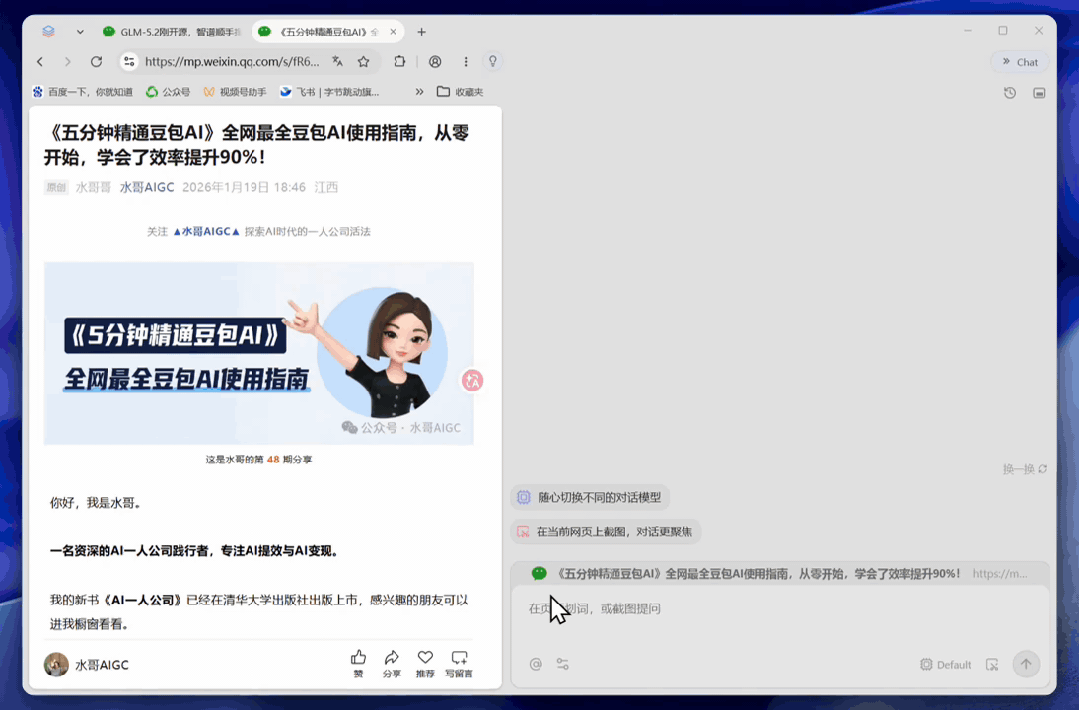Send the message with the up-arrow button

coord(1026,664)
